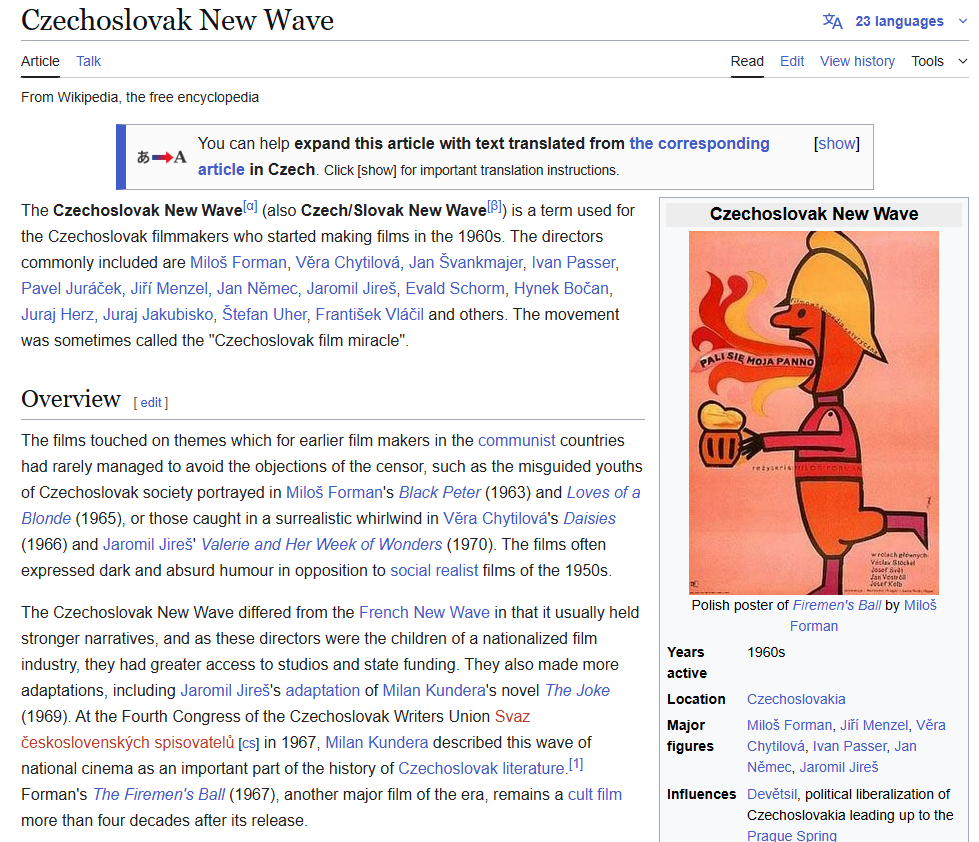Open the Hynek Bočan link

point(561,289)
